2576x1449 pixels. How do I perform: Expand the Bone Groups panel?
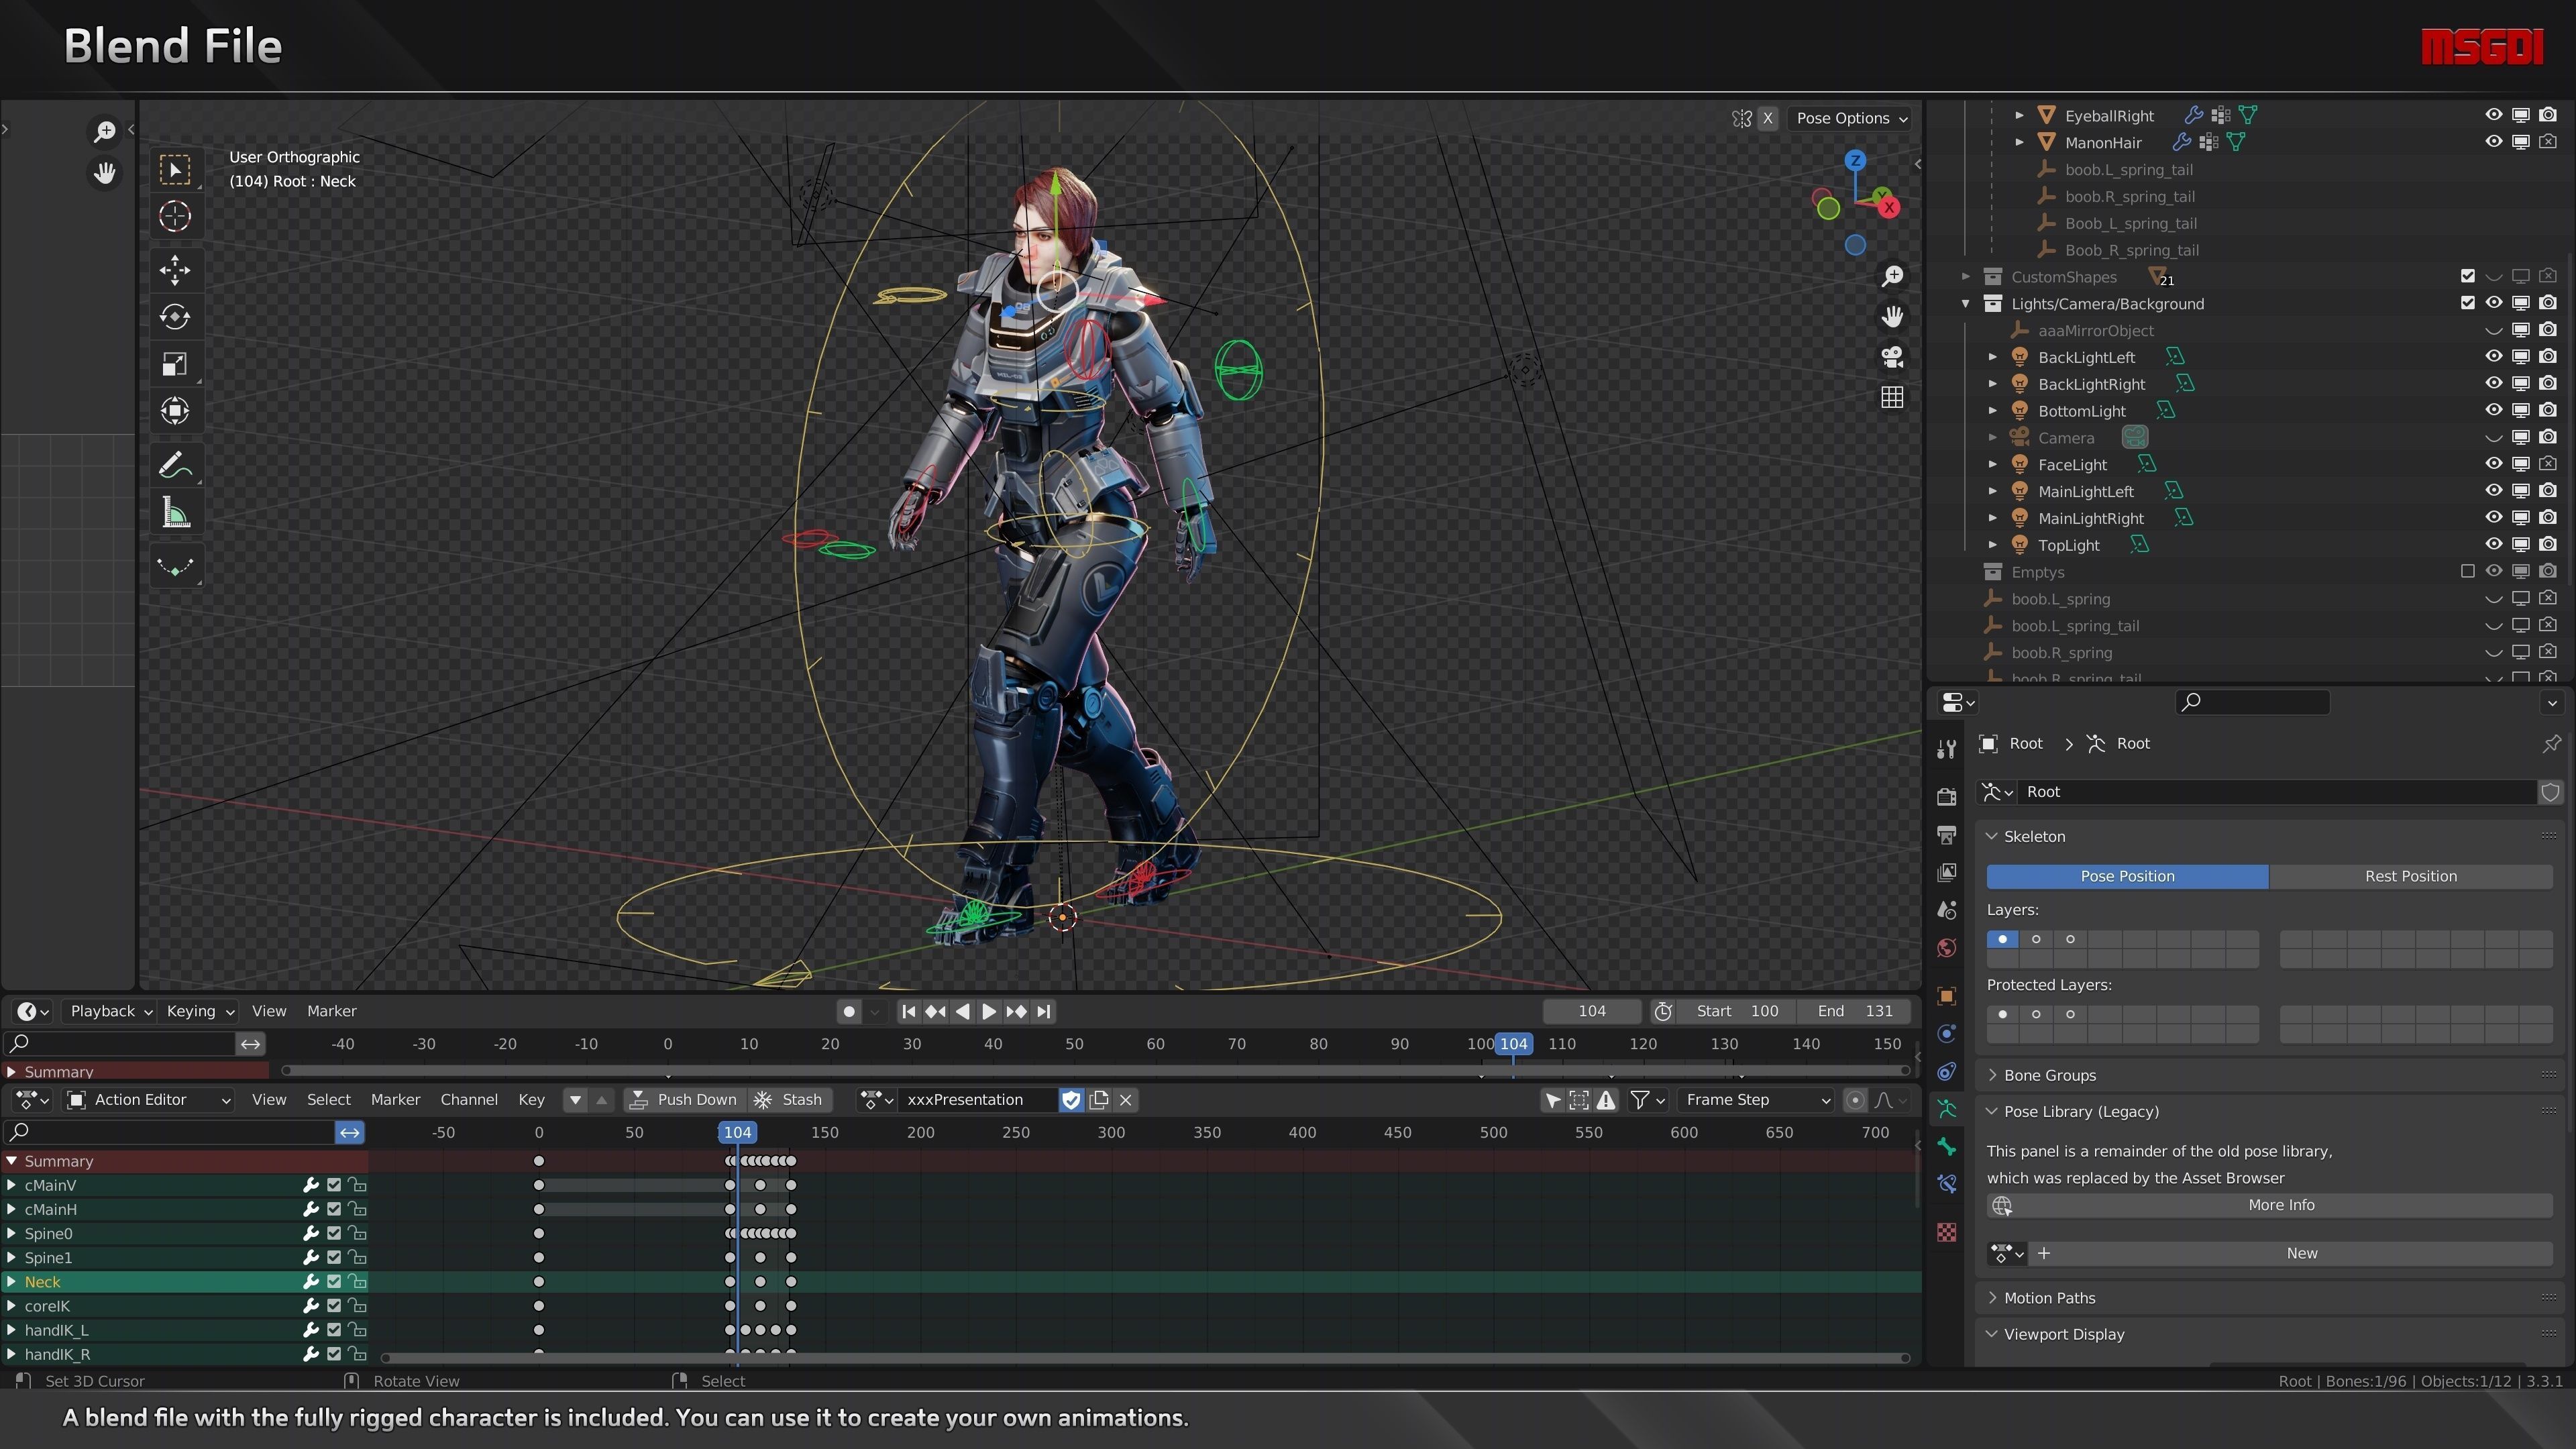coord(2049,1075)
